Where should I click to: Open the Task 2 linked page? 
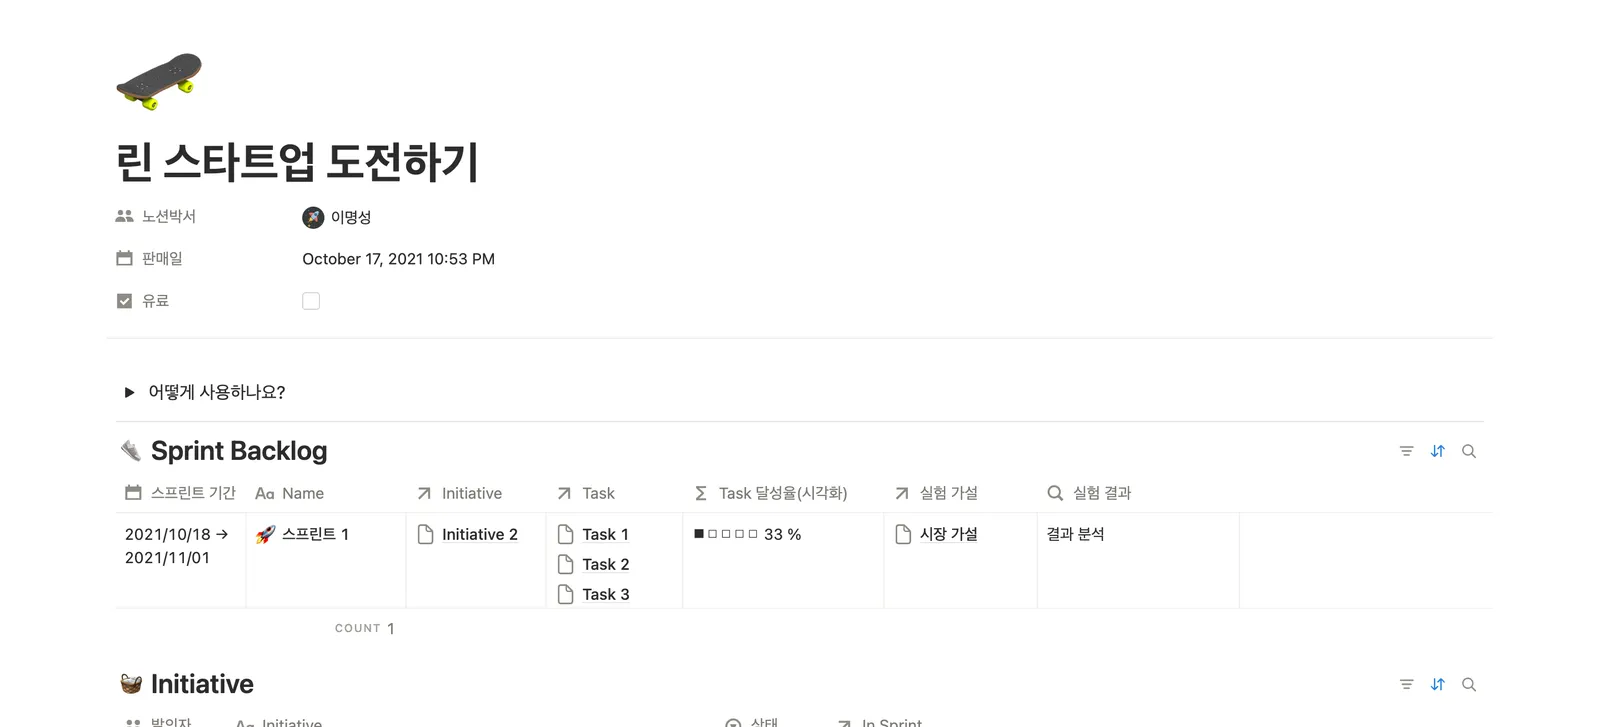pyautogui.click(x=606, y=564)
